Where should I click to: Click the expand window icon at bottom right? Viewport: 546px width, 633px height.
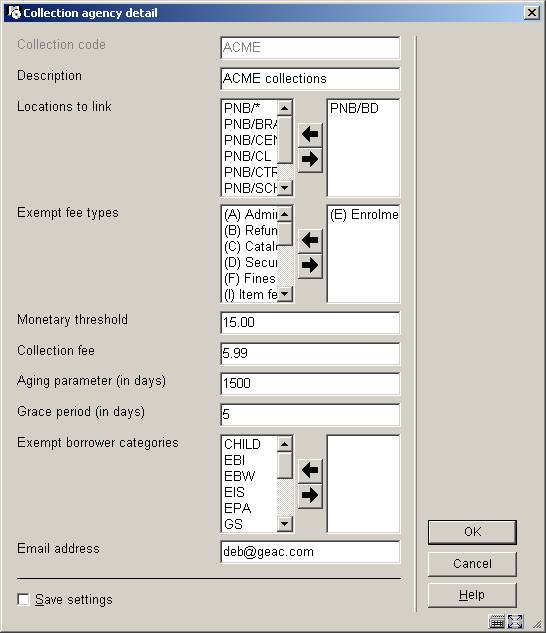515,622
